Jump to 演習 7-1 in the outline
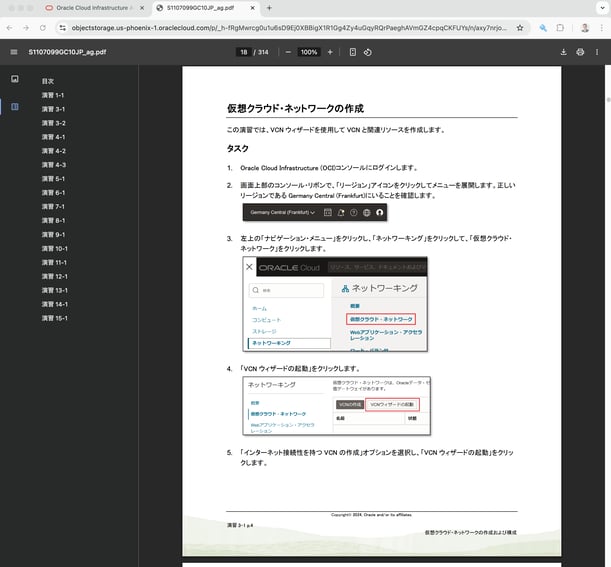Screen dimensions: 611x567 53,207
